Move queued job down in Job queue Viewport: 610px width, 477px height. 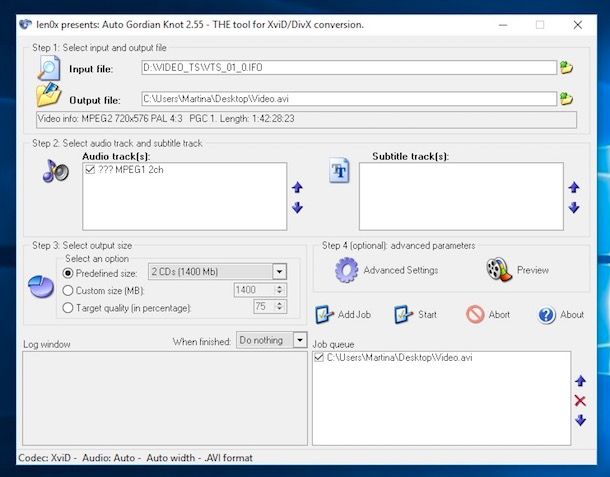point(580,420)
